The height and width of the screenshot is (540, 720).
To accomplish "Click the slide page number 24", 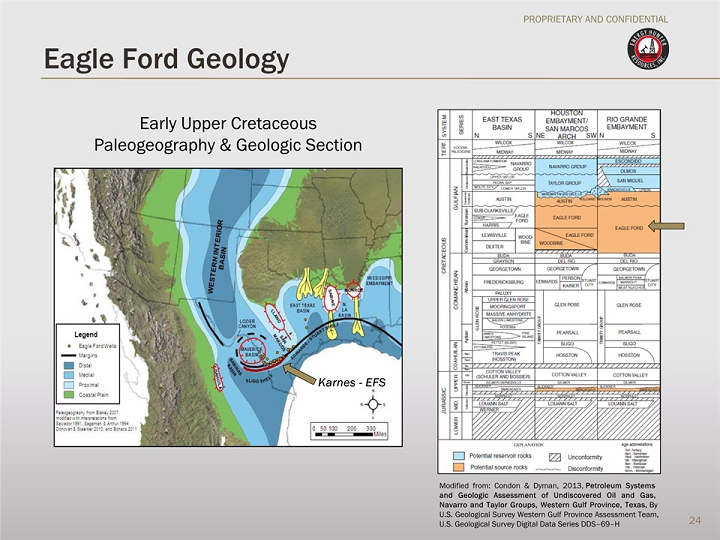I will 694,520.
